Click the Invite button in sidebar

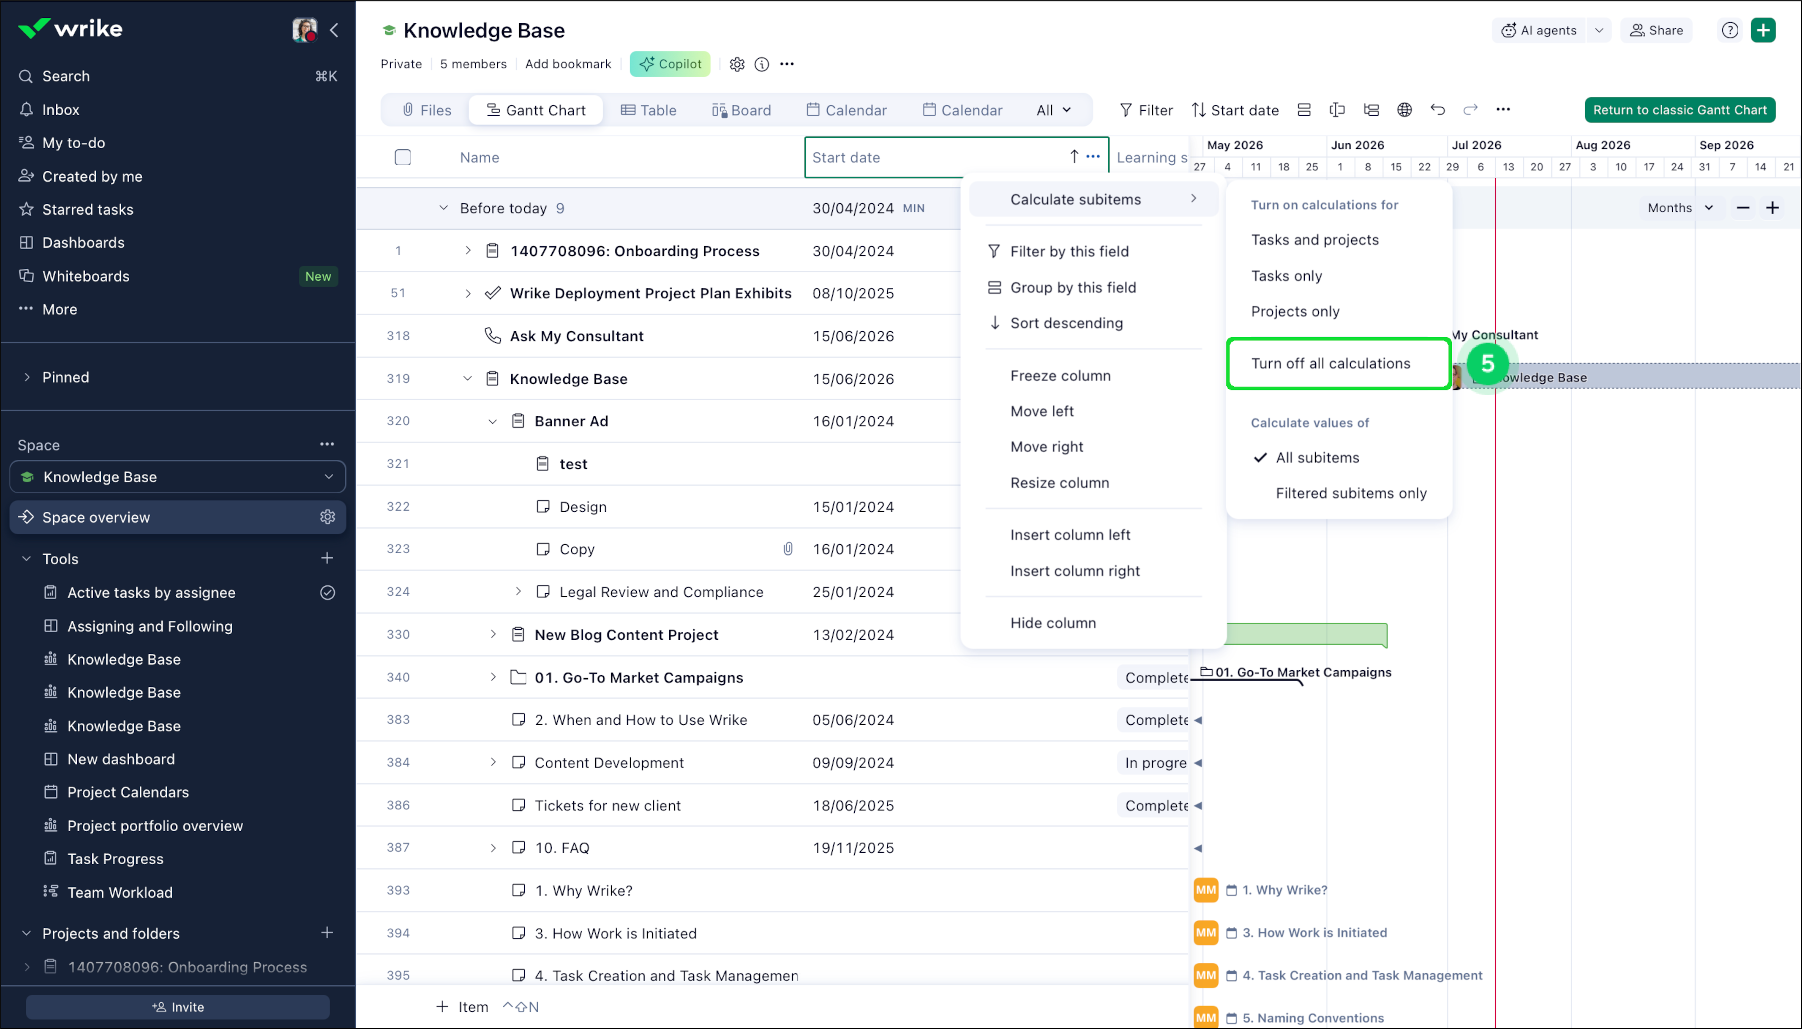click(178, 1007)
